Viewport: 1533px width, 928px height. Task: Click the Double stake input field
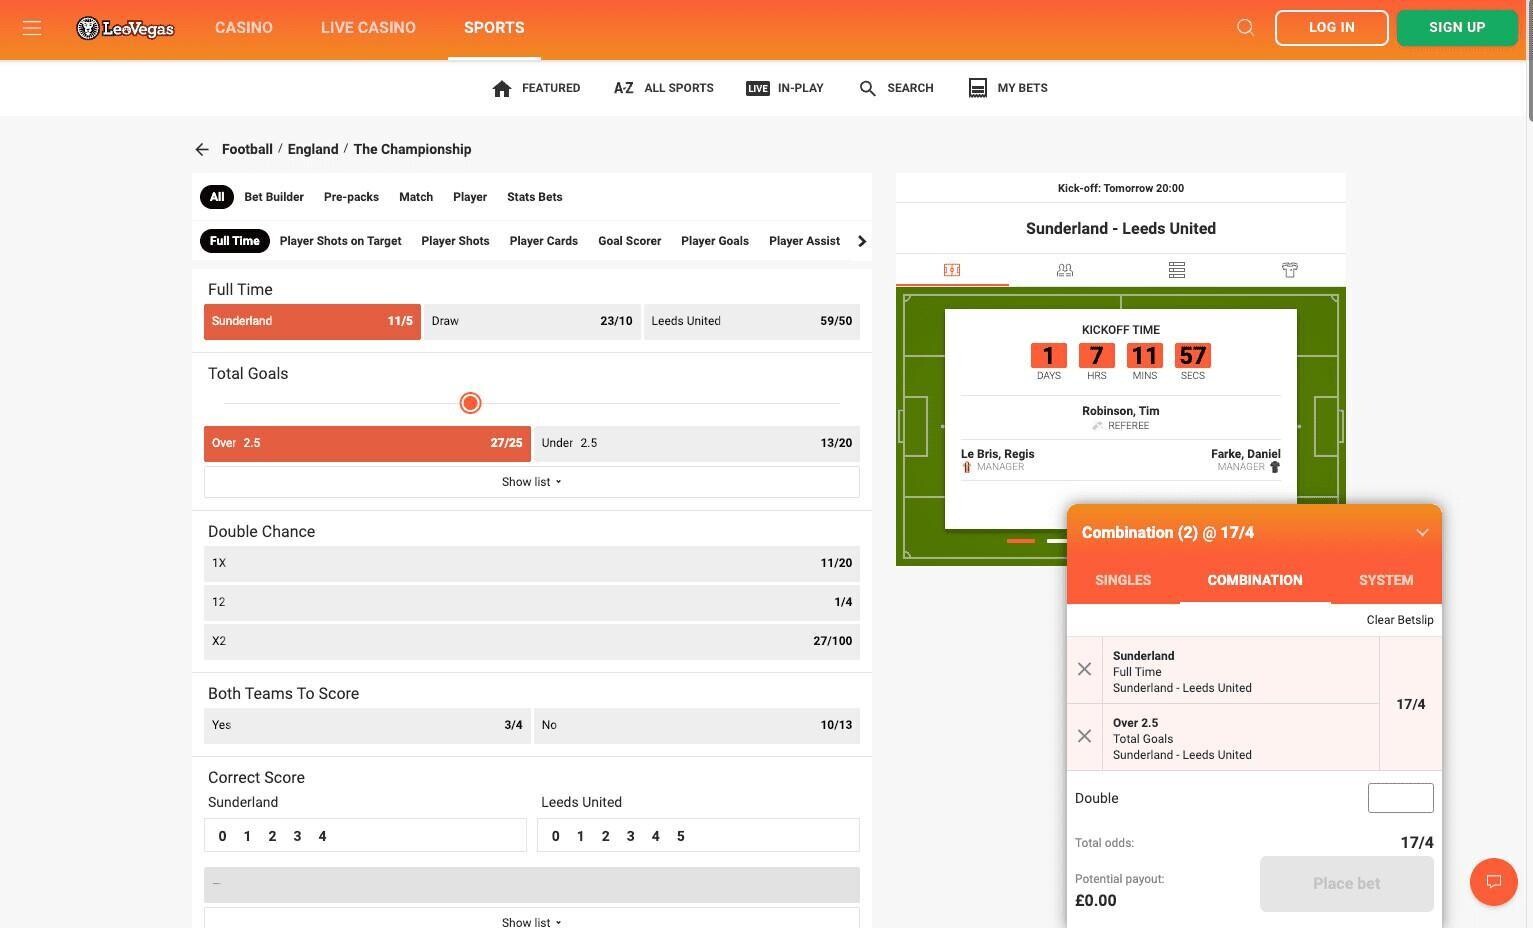[x=1400, y=798]
